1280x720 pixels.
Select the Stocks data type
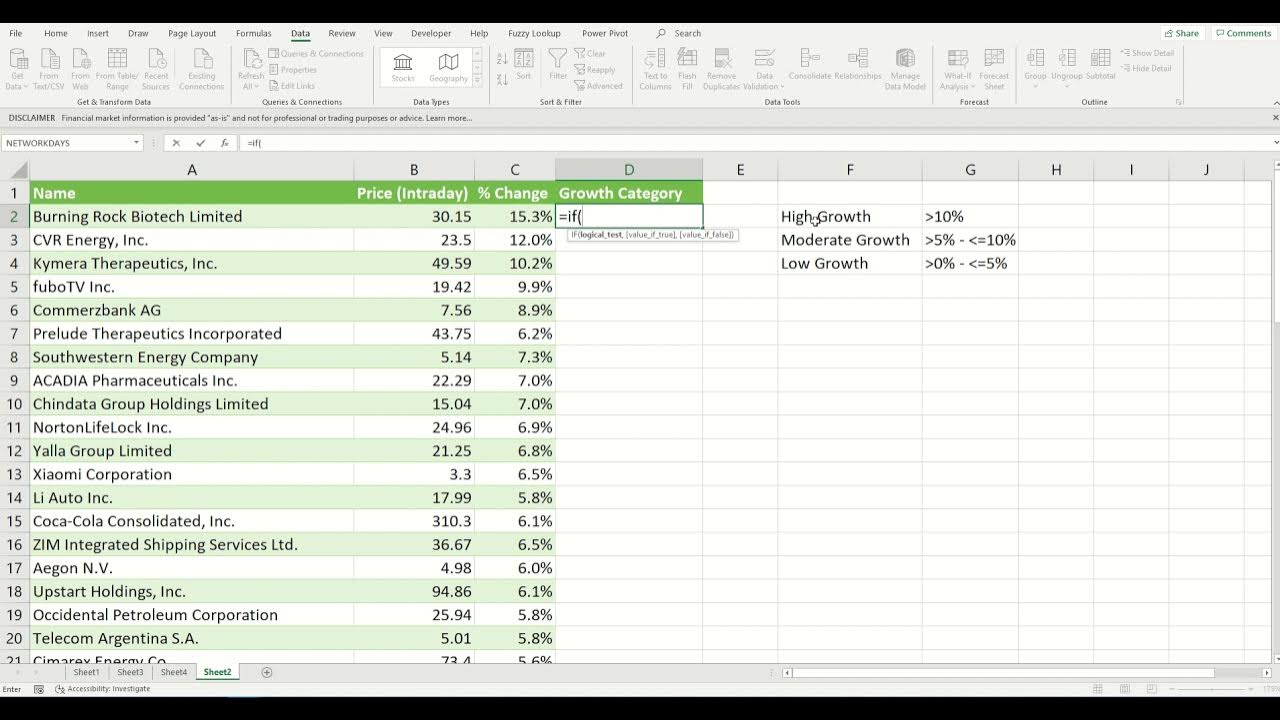403,69
